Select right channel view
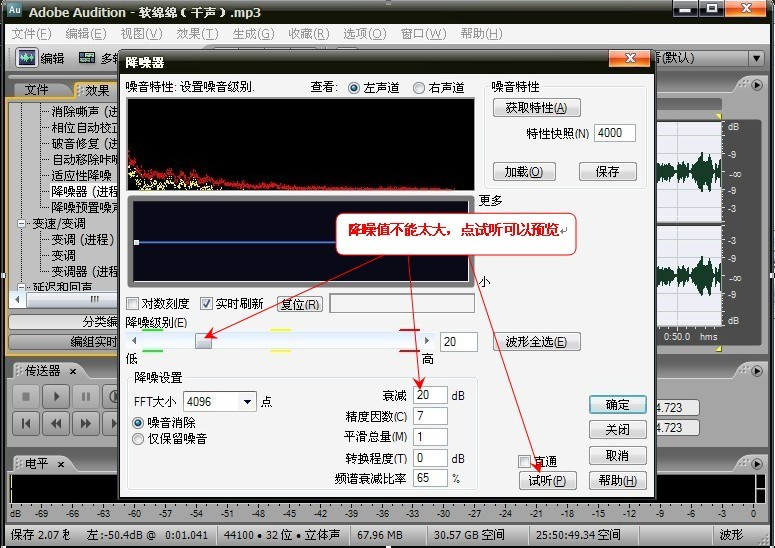 pos(419,88)
